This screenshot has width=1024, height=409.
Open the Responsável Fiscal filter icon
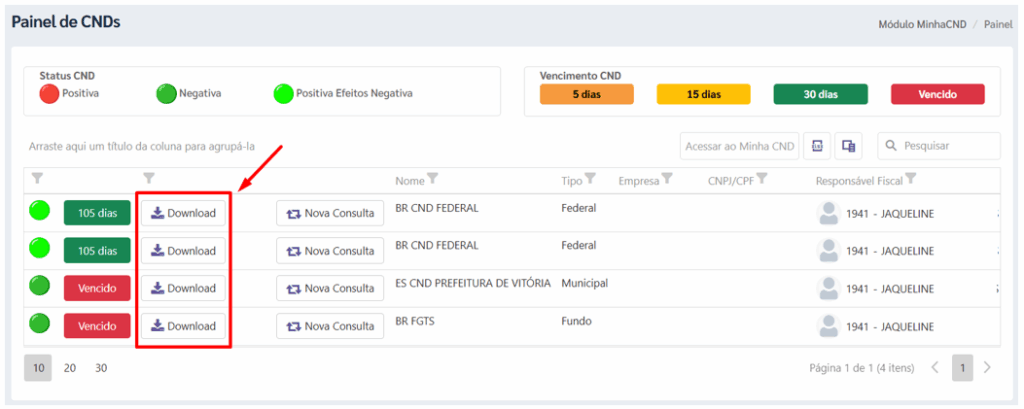click(x=911, y=180)
